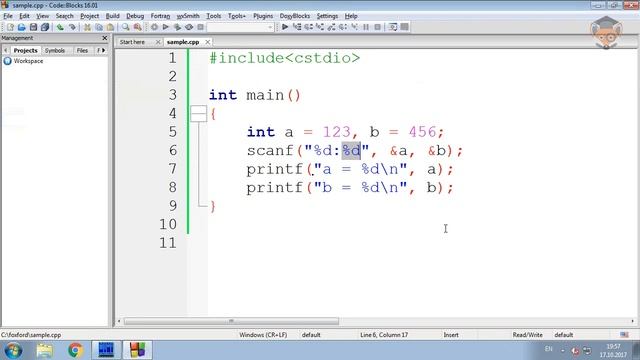Open the Plugins menu
Viewport: 640px width, 360px height.
pos(263,16)
